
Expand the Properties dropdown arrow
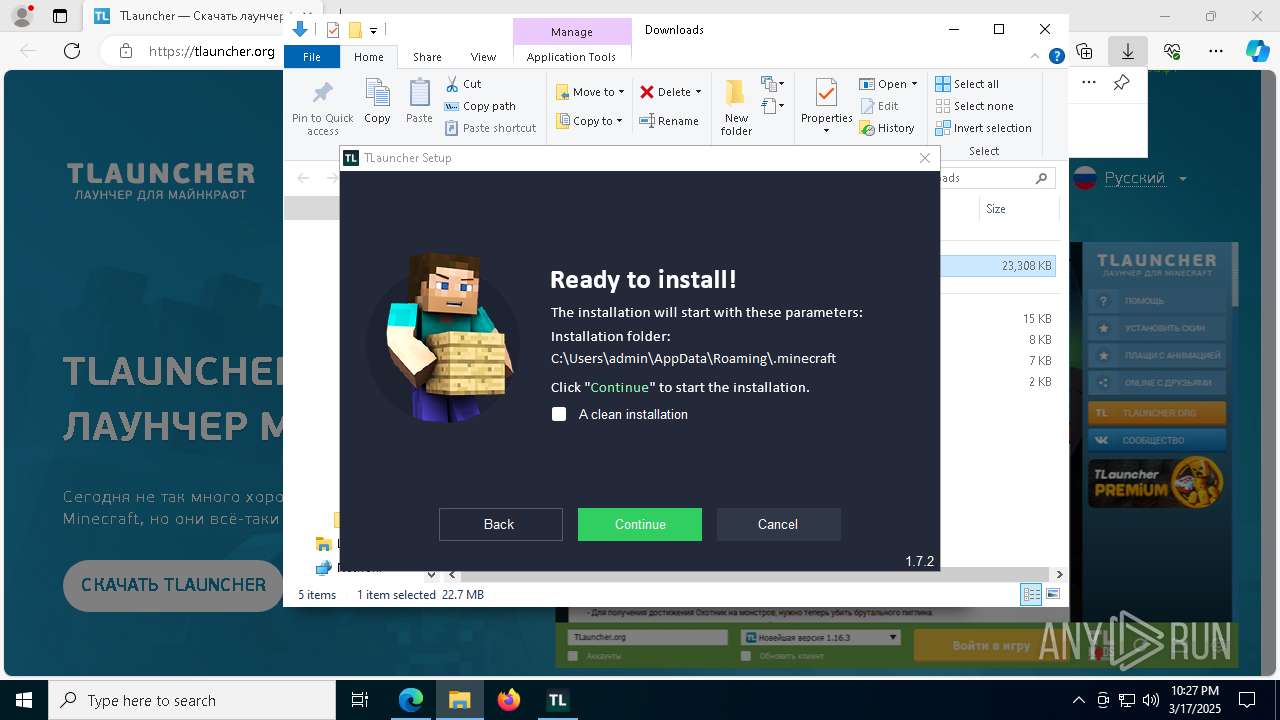coord(826,131)
